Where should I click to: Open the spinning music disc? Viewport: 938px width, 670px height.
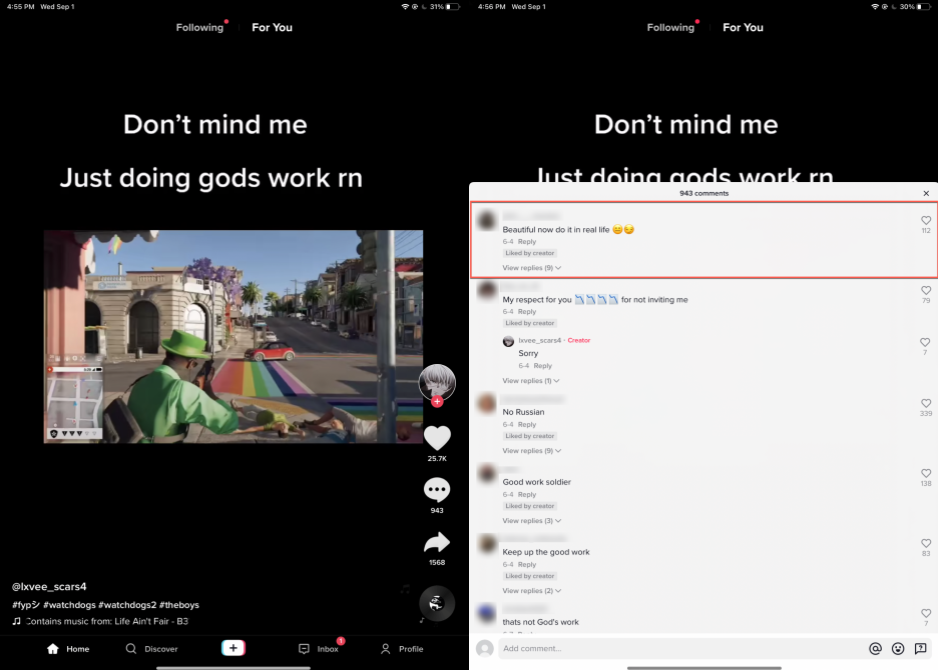point(437,603)
